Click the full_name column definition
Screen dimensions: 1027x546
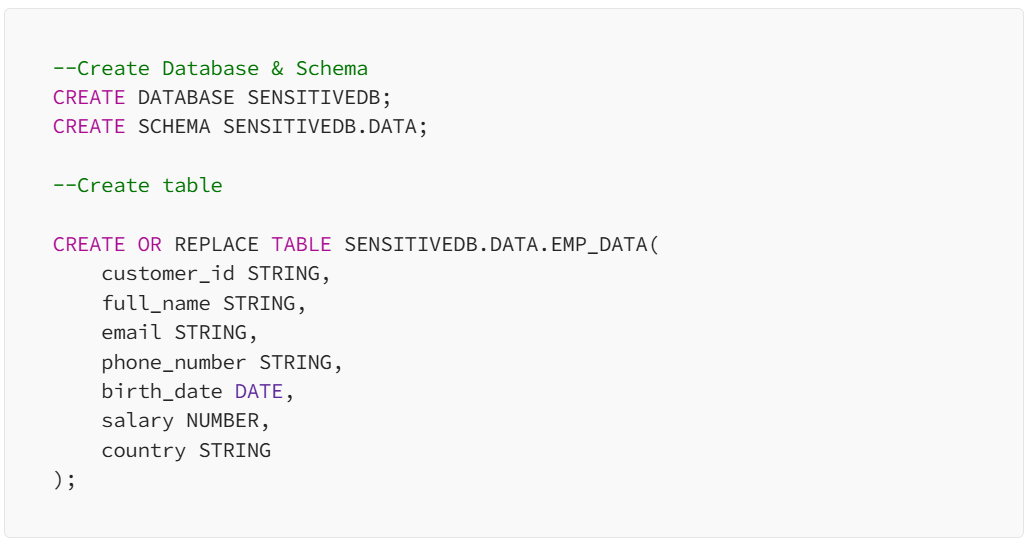204,303
